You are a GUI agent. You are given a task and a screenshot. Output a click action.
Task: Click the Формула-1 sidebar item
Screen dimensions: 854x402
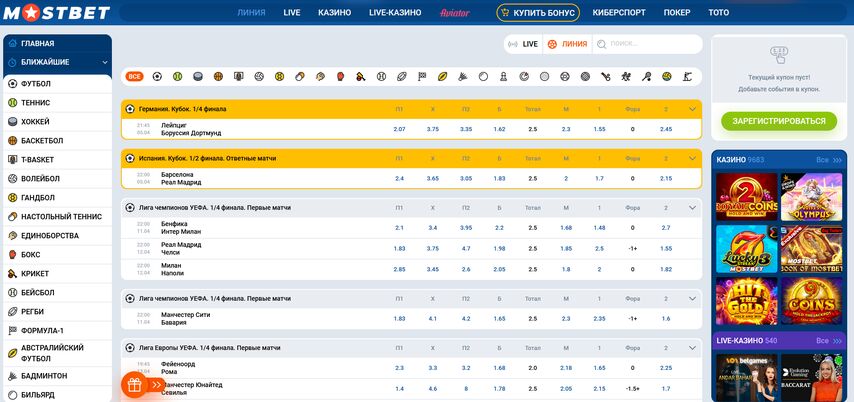[42, 329]
